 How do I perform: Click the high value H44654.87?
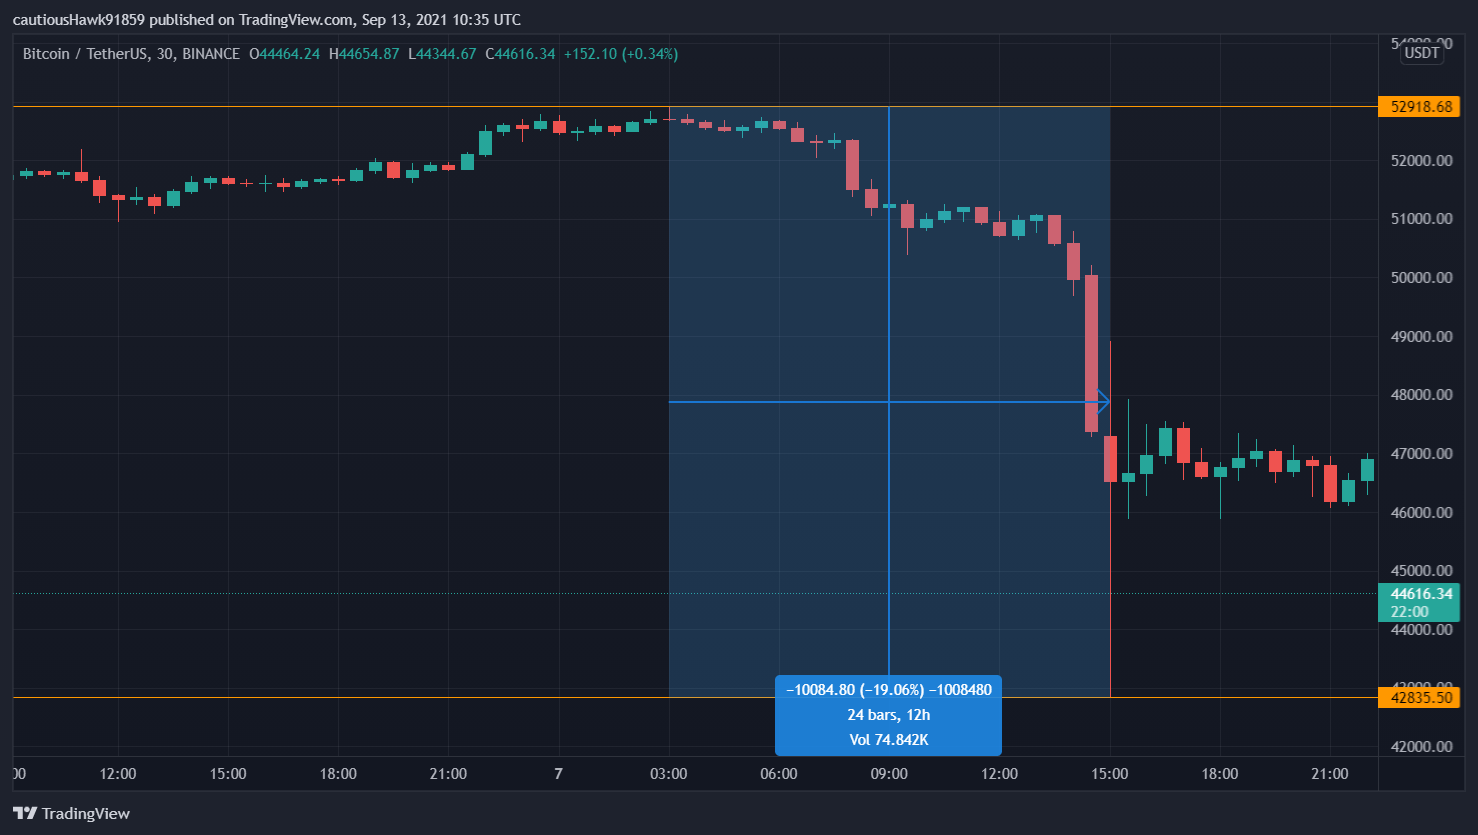pyautogui.click(x=364, y=53)
